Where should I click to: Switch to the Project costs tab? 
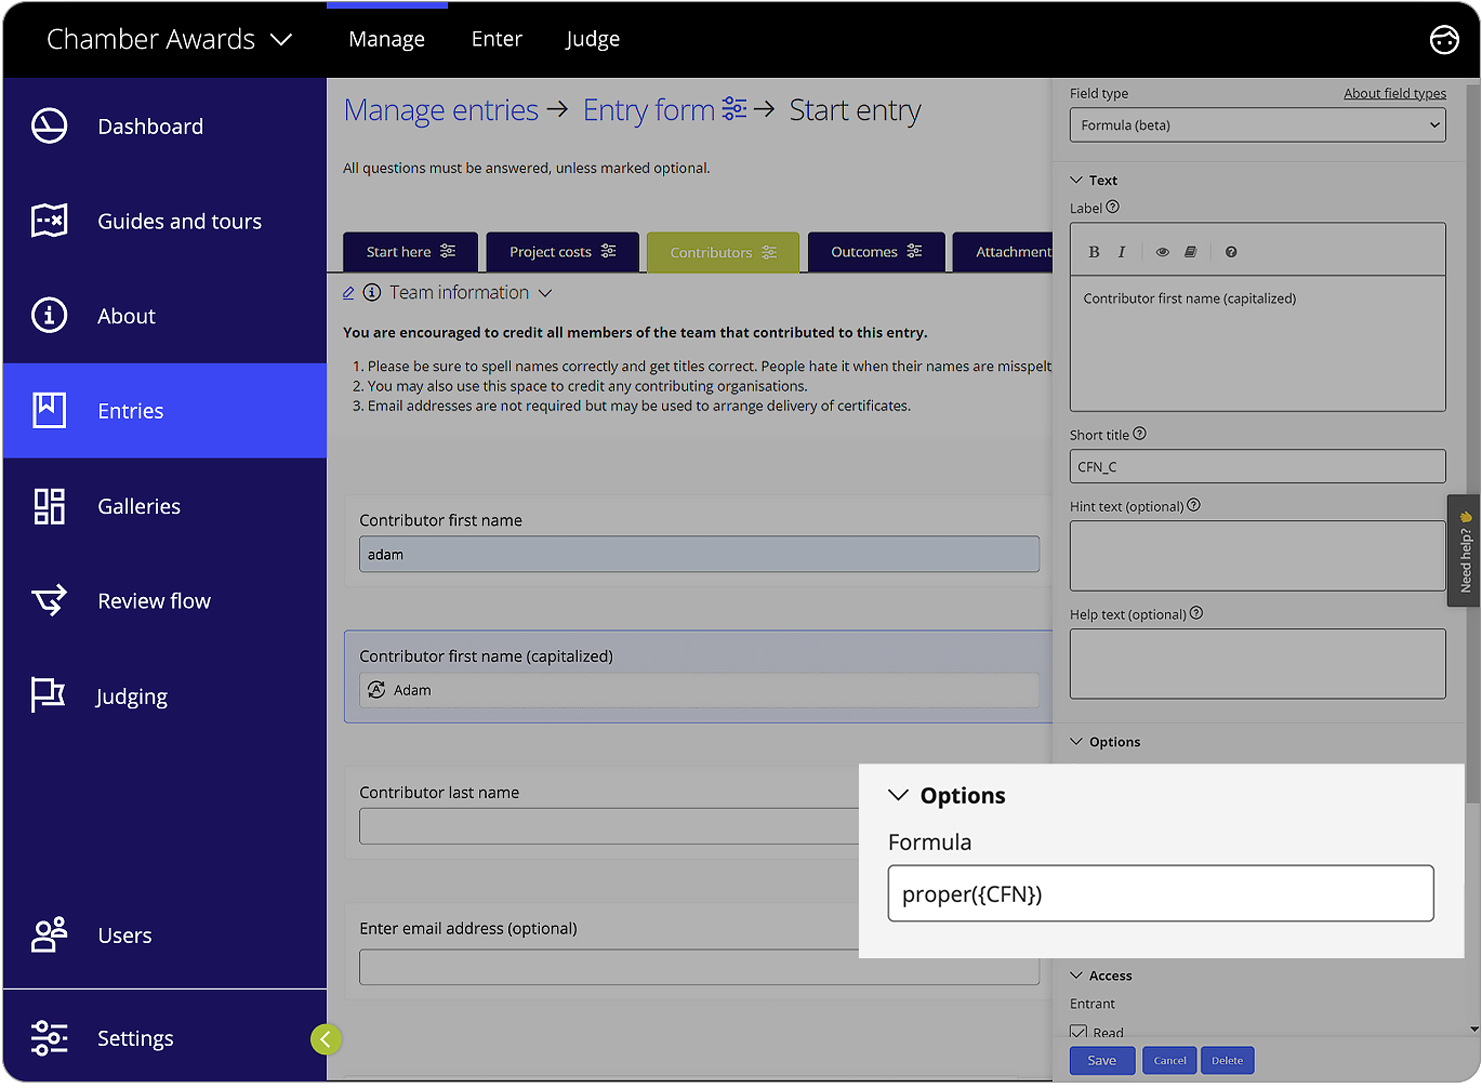click(x=562, y=252)
